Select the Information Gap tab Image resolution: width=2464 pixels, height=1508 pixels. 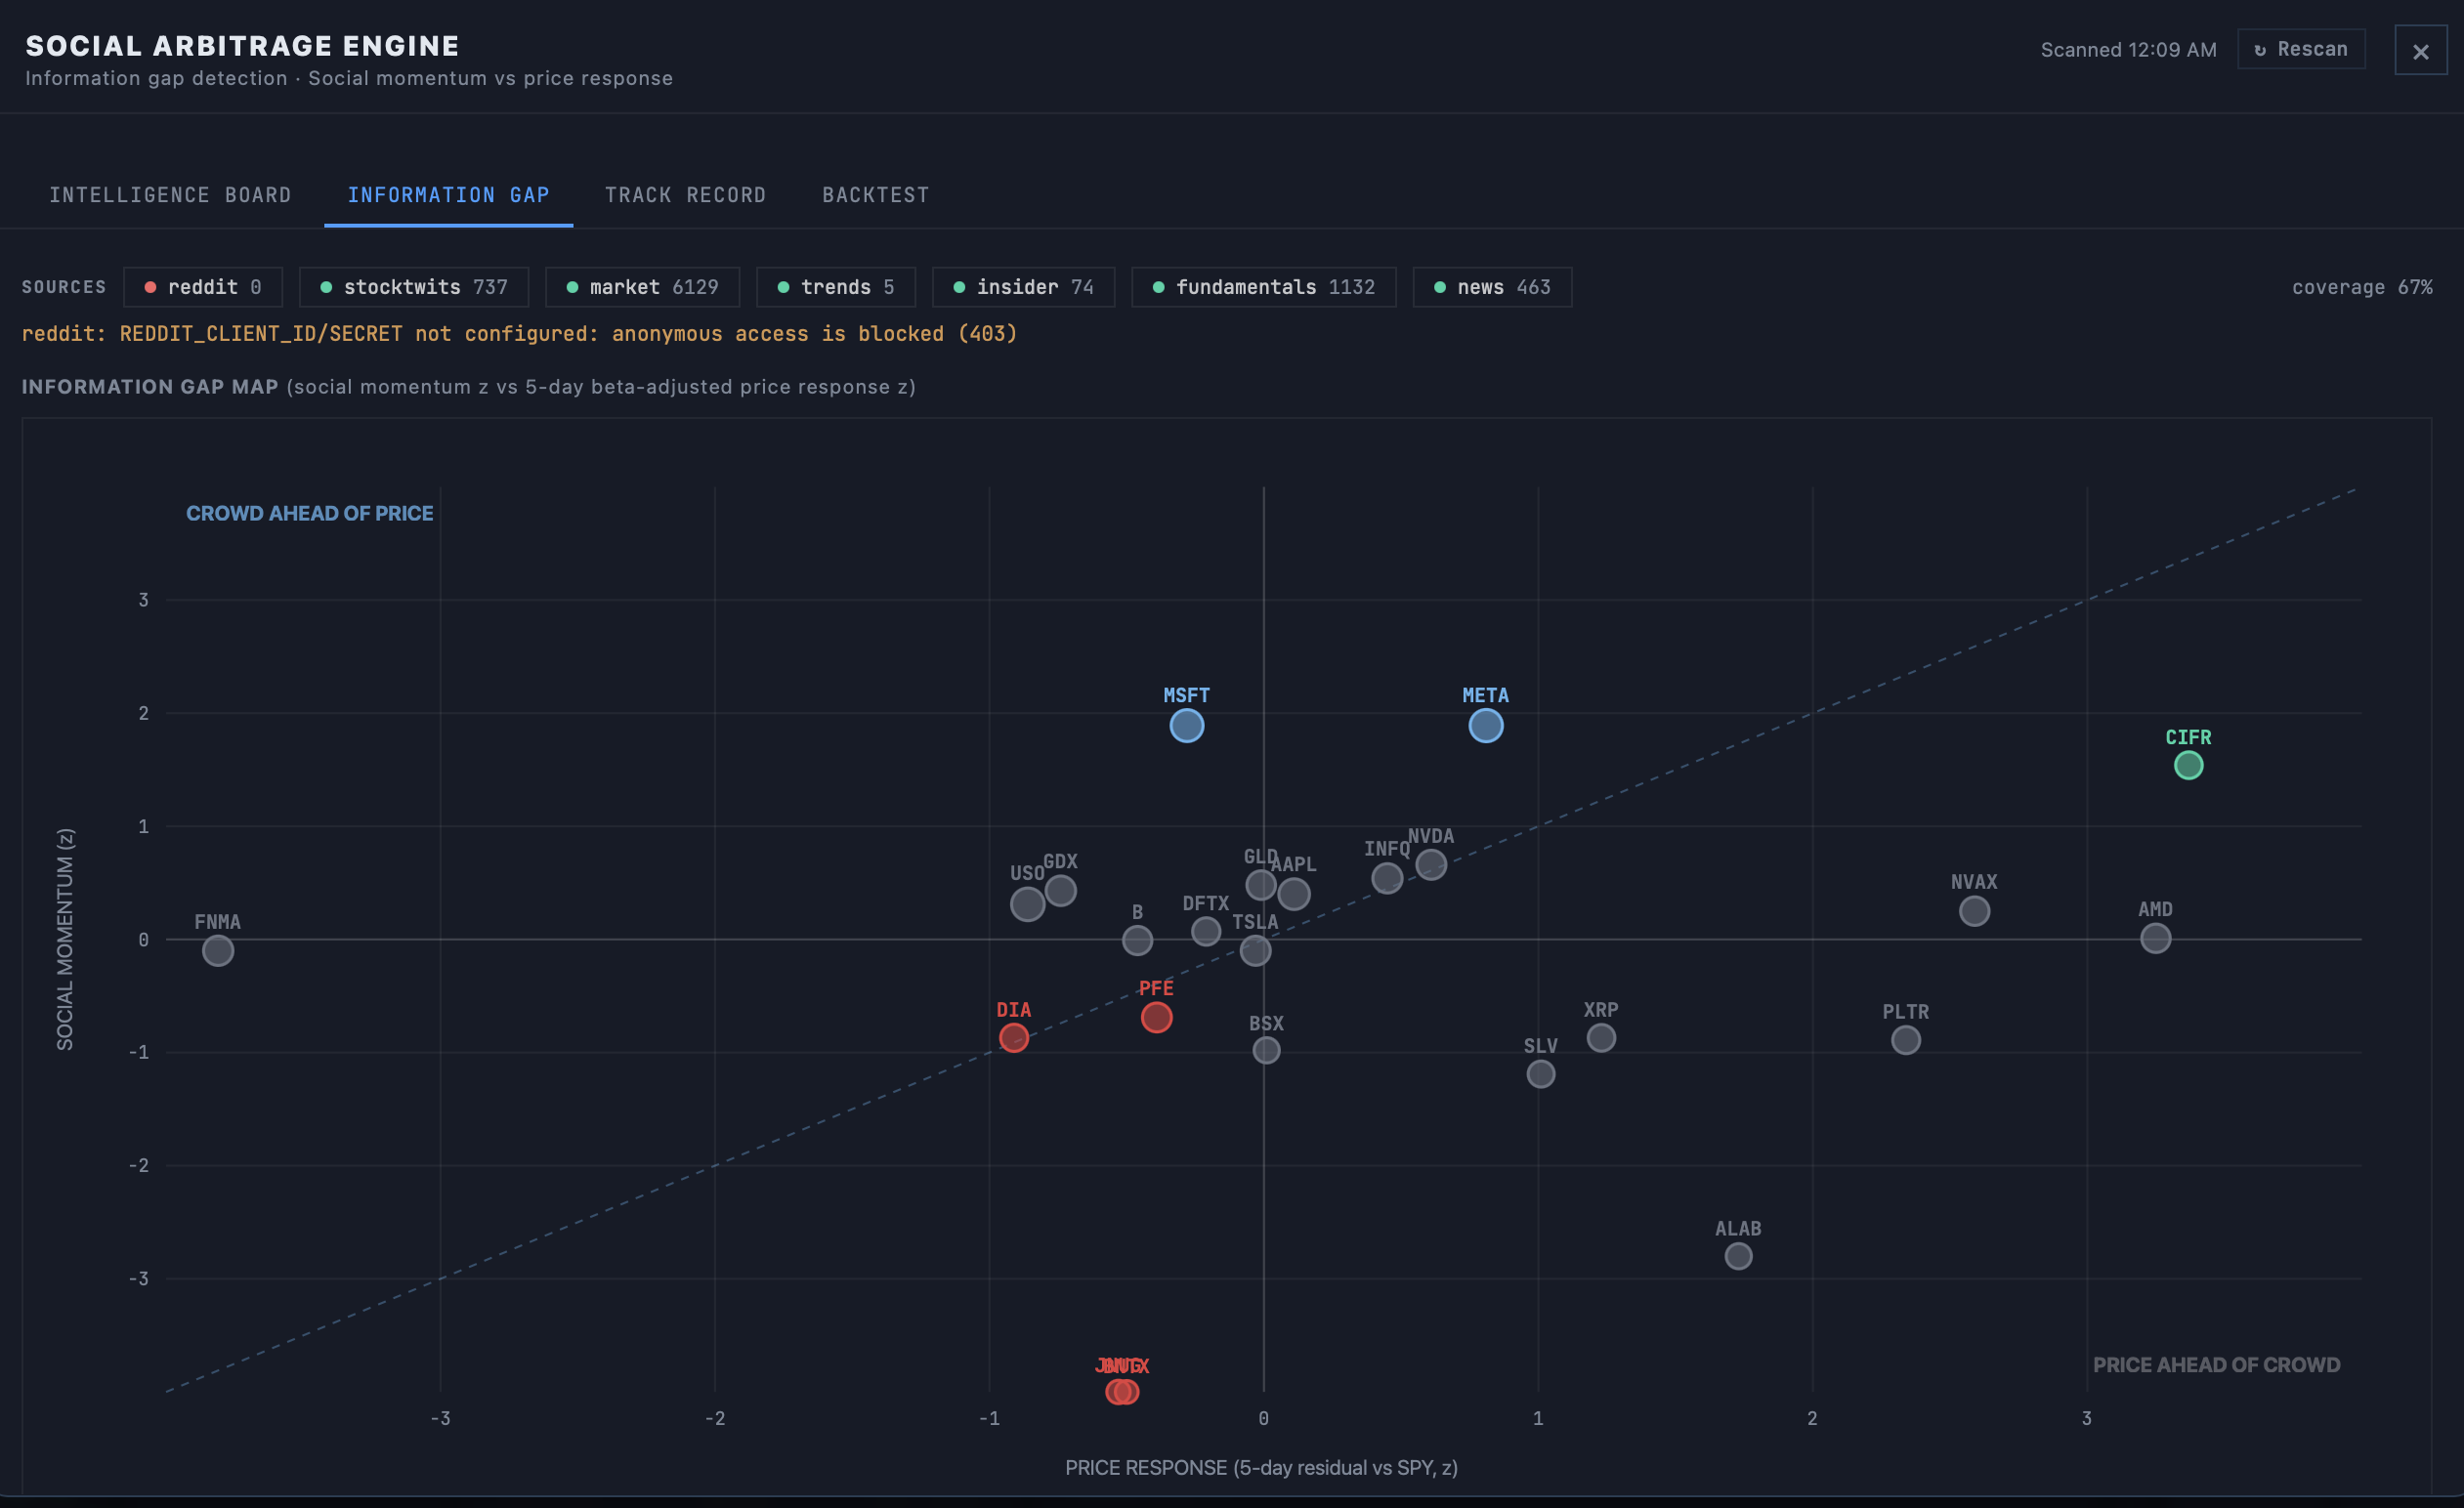[x=448, y=195]
